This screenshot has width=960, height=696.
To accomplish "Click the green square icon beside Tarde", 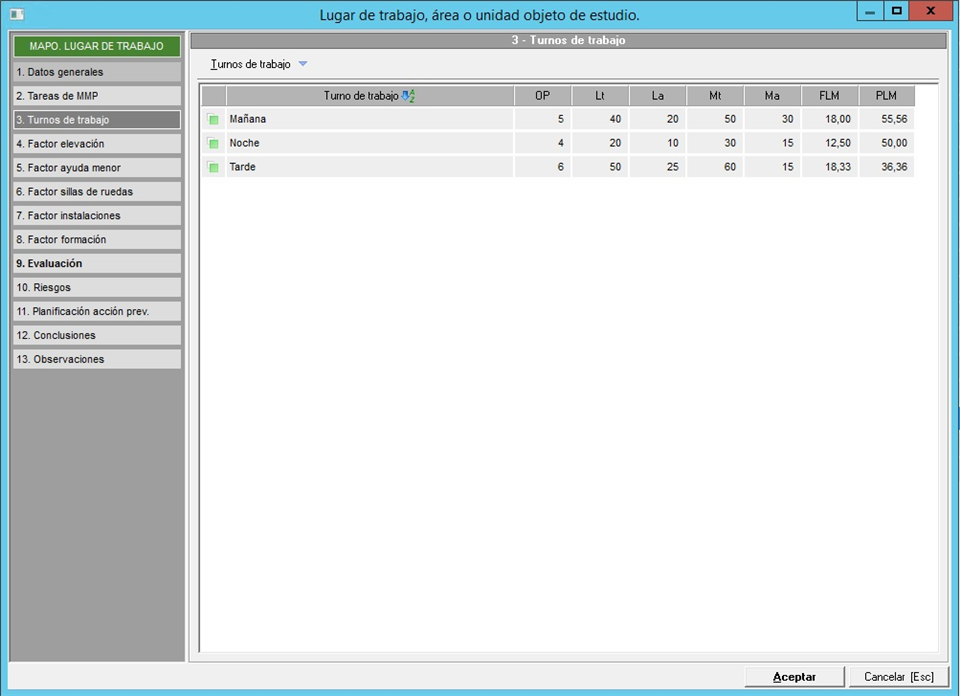I will 213,168.
